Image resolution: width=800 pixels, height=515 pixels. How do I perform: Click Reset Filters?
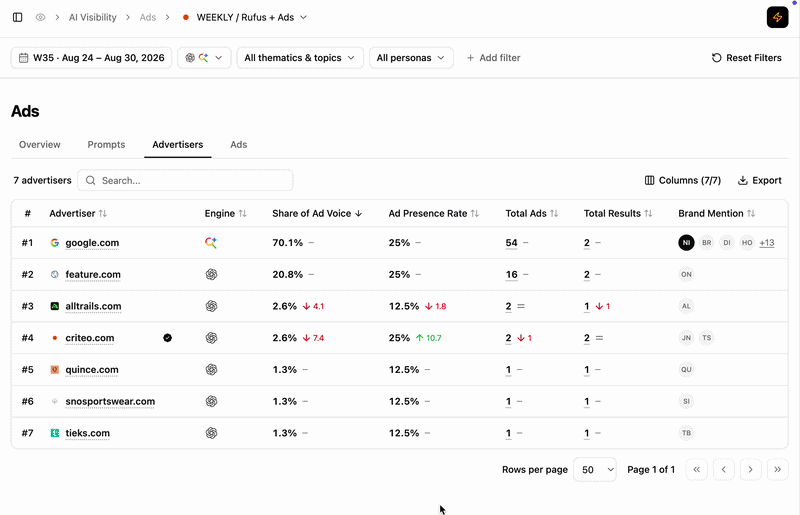[746, 58]
